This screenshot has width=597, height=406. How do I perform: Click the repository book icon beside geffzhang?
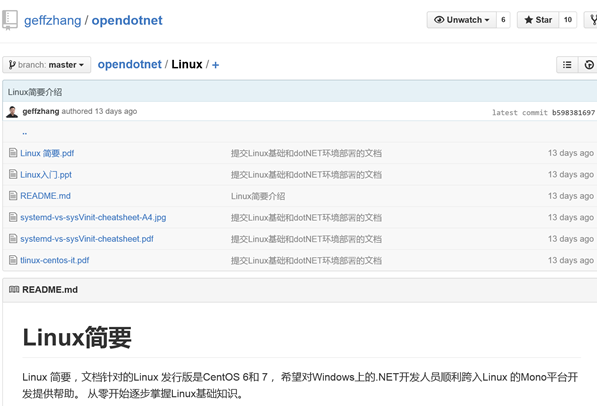10,20
